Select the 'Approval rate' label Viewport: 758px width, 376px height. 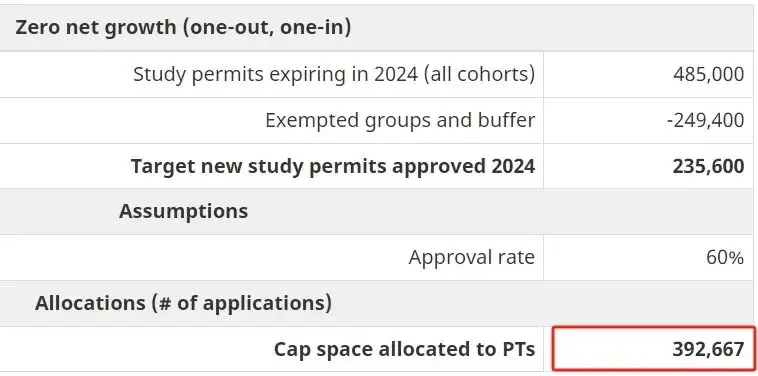(x=472, y=258)
